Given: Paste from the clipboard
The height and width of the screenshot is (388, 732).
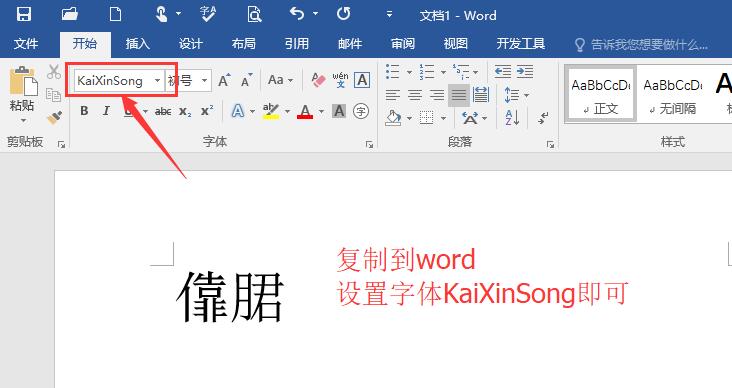Looking at the screenshot, I should [22, 83].
